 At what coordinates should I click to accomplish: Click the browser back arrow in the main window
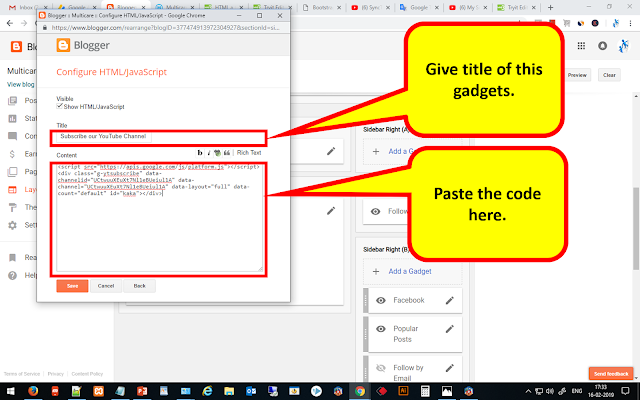tap(10, 23)
